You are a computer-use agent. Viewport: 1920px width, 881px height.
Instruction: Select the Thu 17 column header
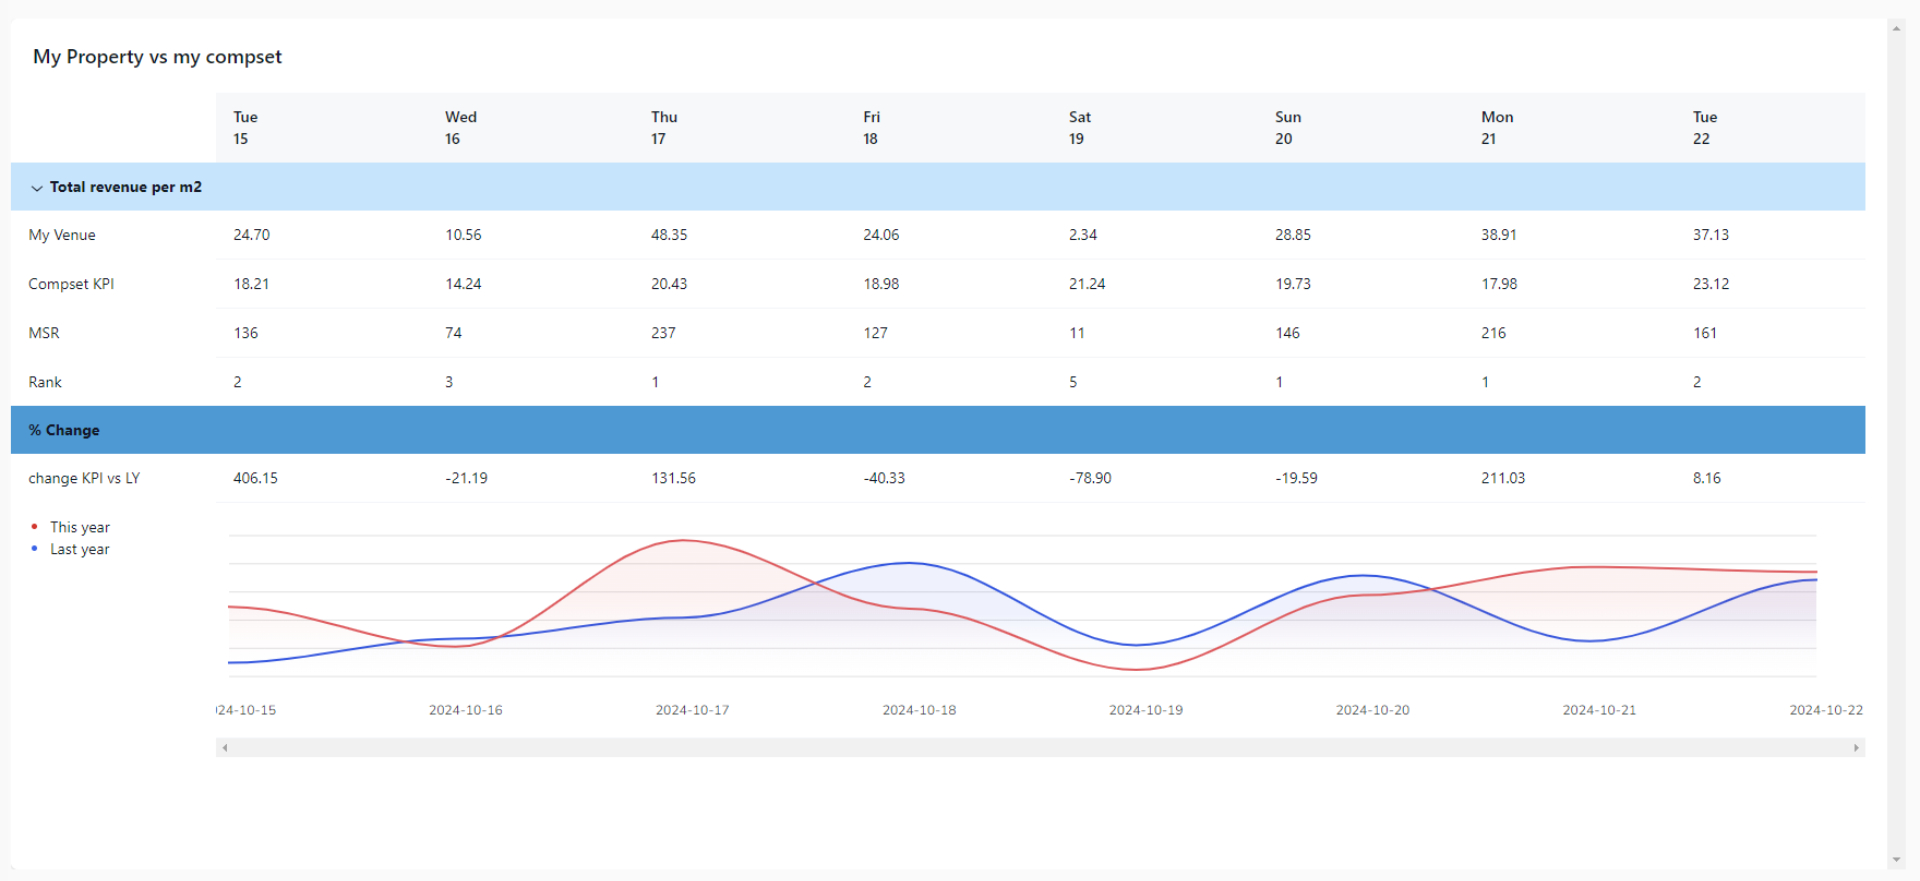pos(663,128)
